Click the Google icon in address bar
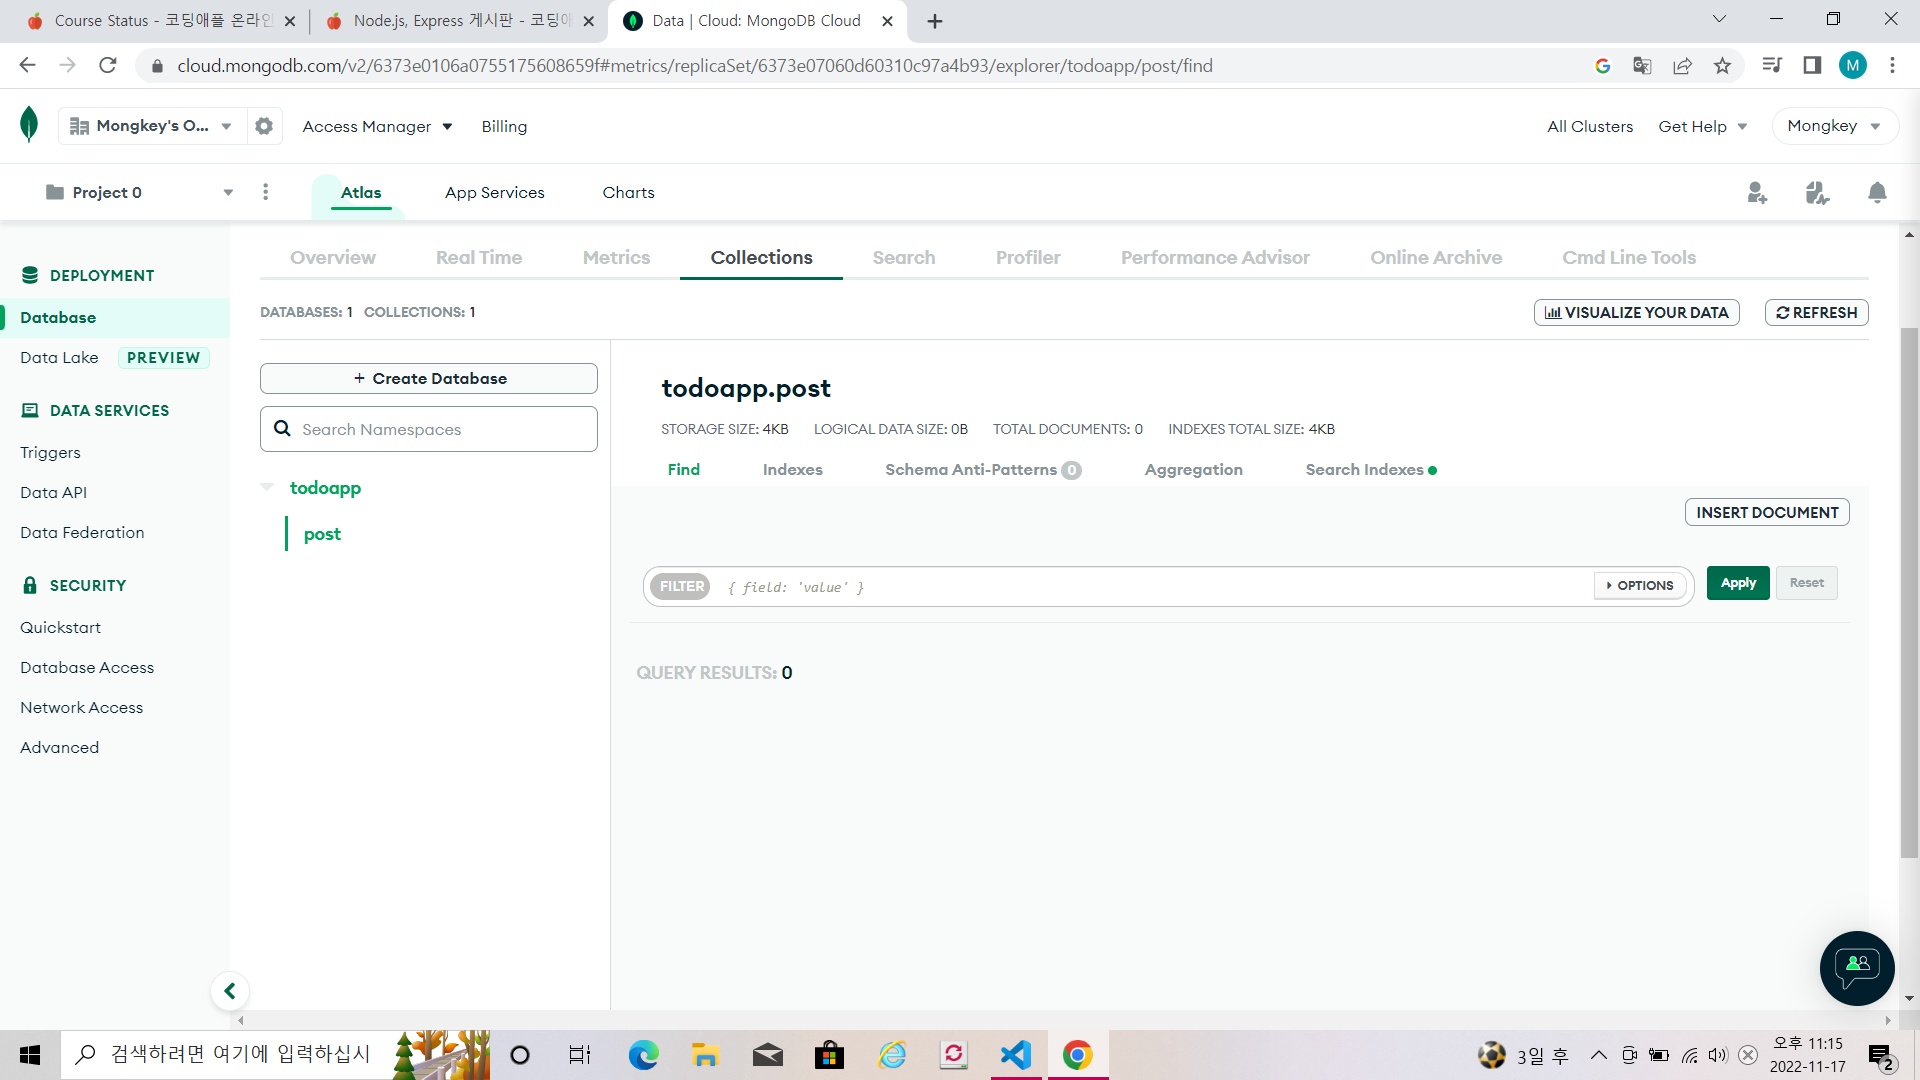Viewport: 1920px width, 1080px height. click(x=1602, y=66)
